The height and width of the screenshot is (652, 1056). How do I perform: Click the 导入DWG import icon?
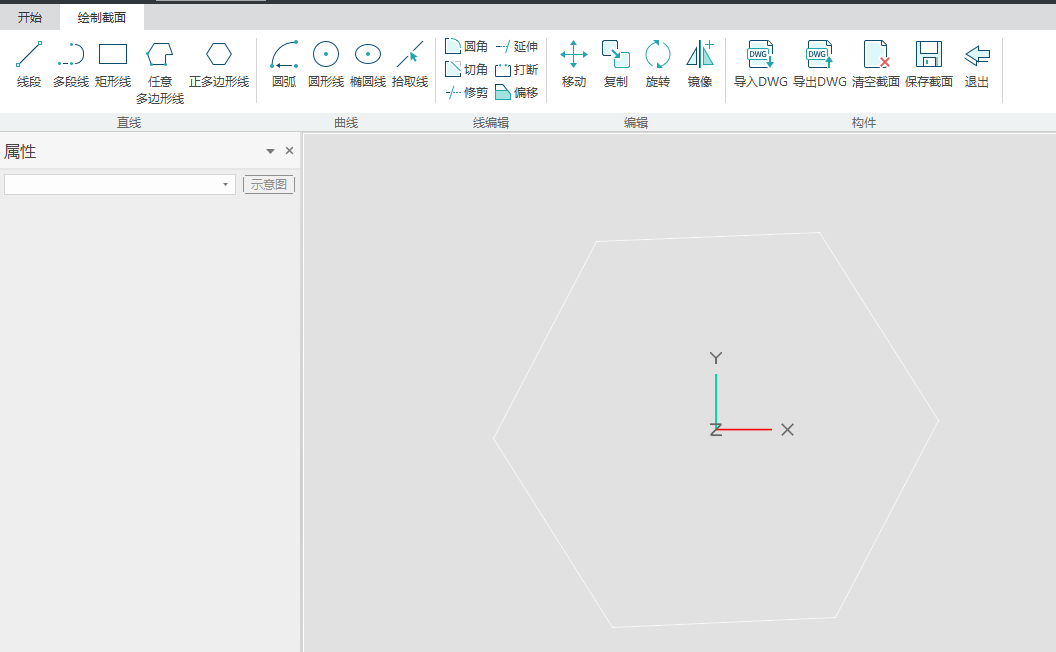coord(761,64)
